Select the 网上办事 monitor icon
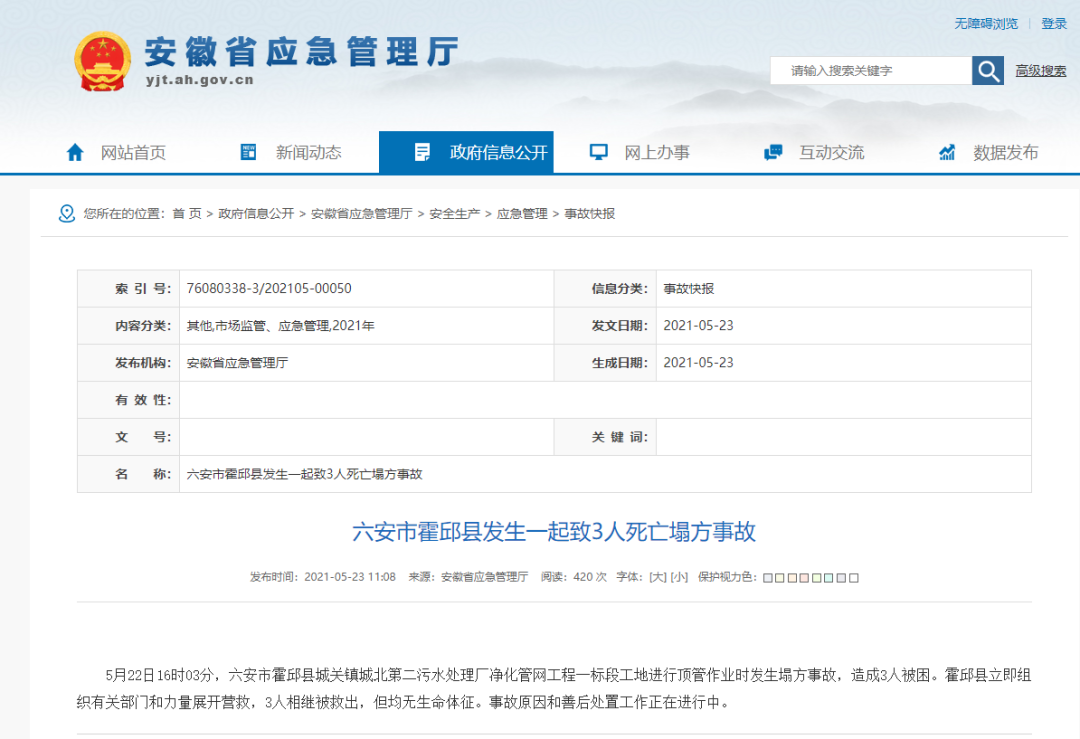This screenshot has width=1080, height=739. 597,152
